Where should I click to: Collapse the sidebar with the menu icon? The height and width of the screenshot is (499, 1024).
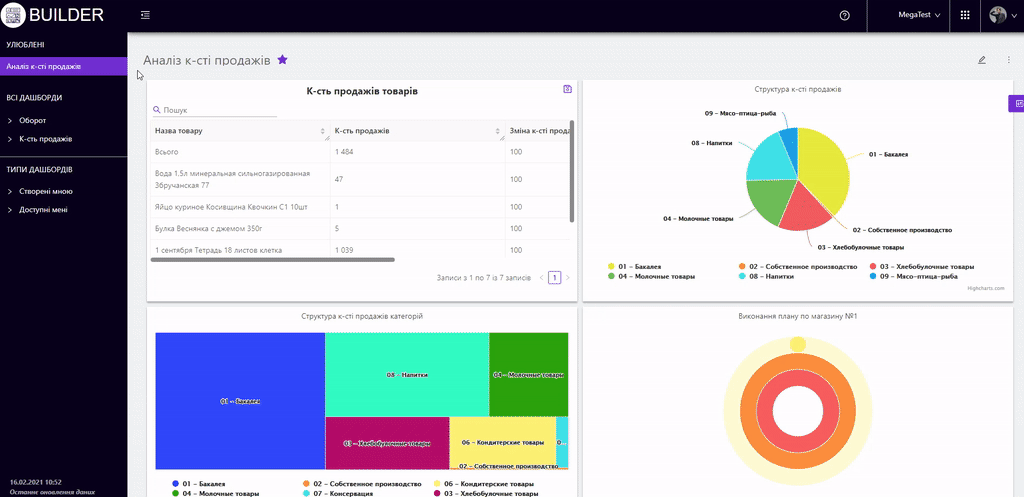146,15
